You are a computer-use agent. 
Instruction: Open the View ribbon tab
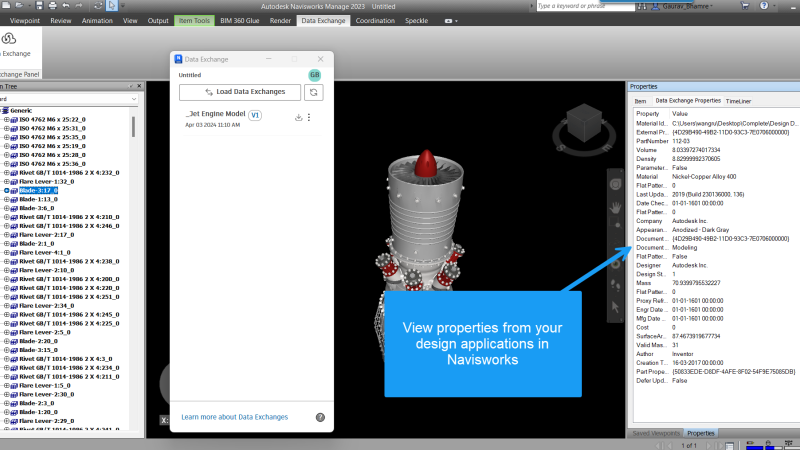coord(130,20)
